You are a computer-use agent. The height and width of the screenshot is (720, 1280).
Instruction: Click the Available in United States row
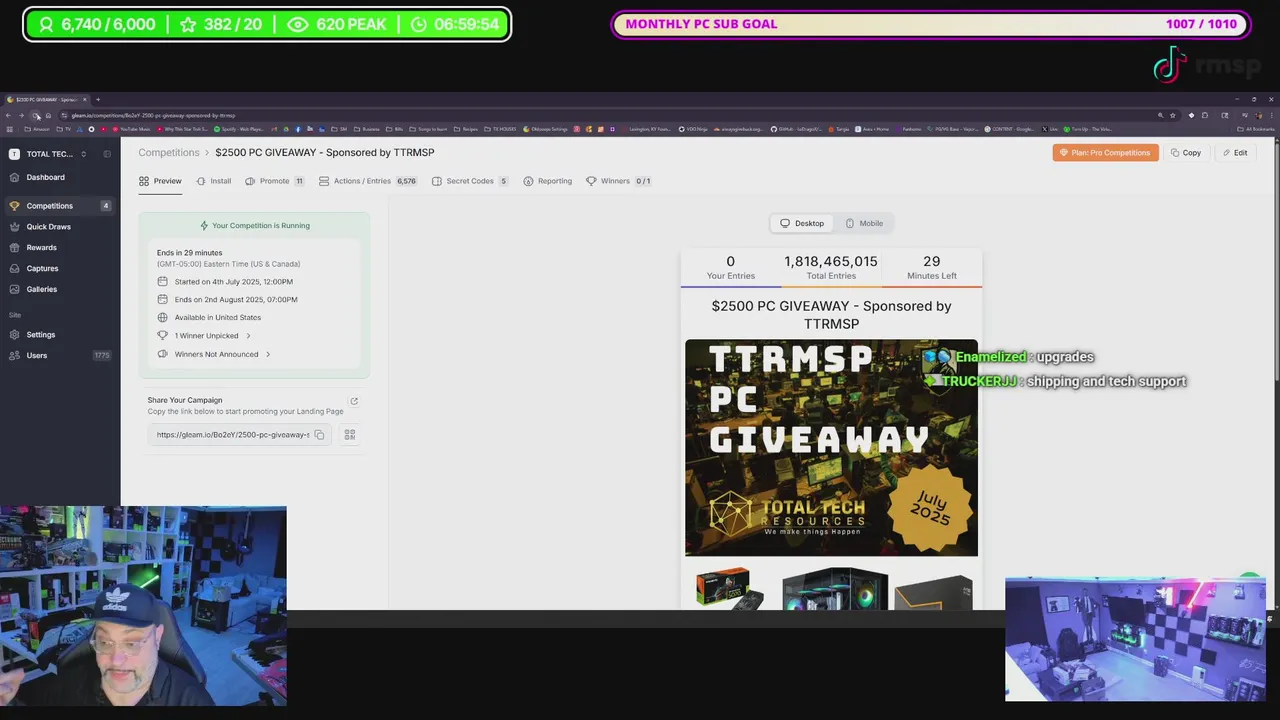tap(209, 318)
